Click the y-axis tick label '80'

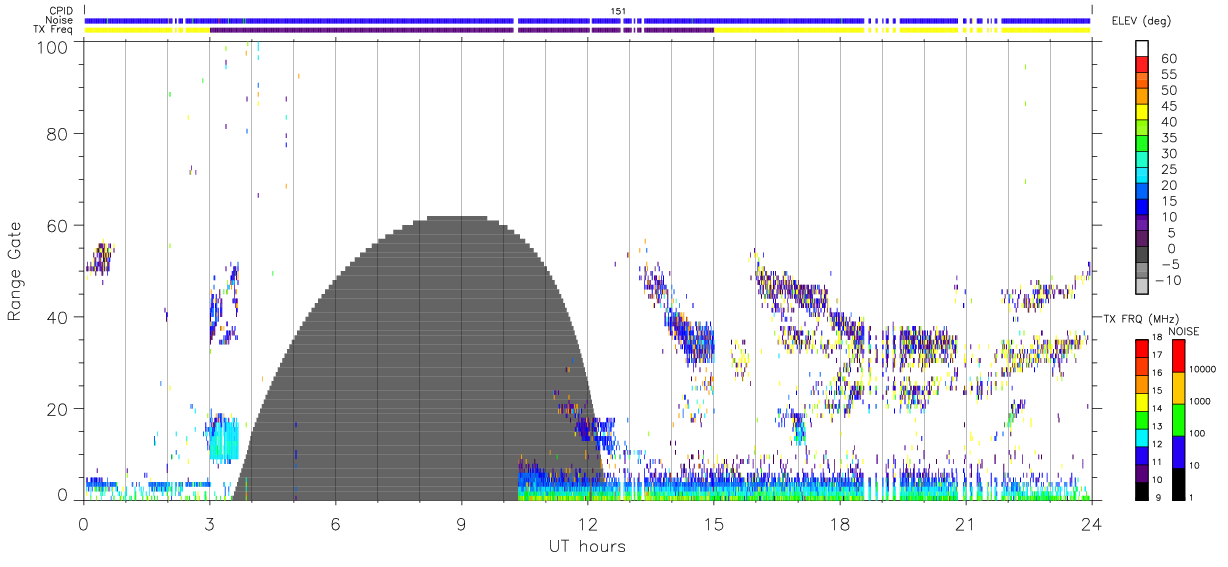(56, 134)
